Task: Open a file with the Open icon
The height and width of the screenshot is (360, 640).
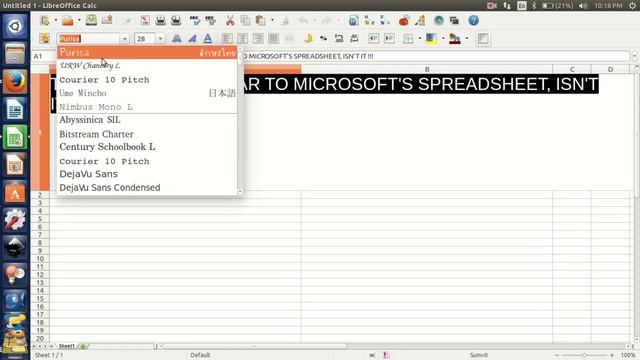Action: click(x=68, y=20)
